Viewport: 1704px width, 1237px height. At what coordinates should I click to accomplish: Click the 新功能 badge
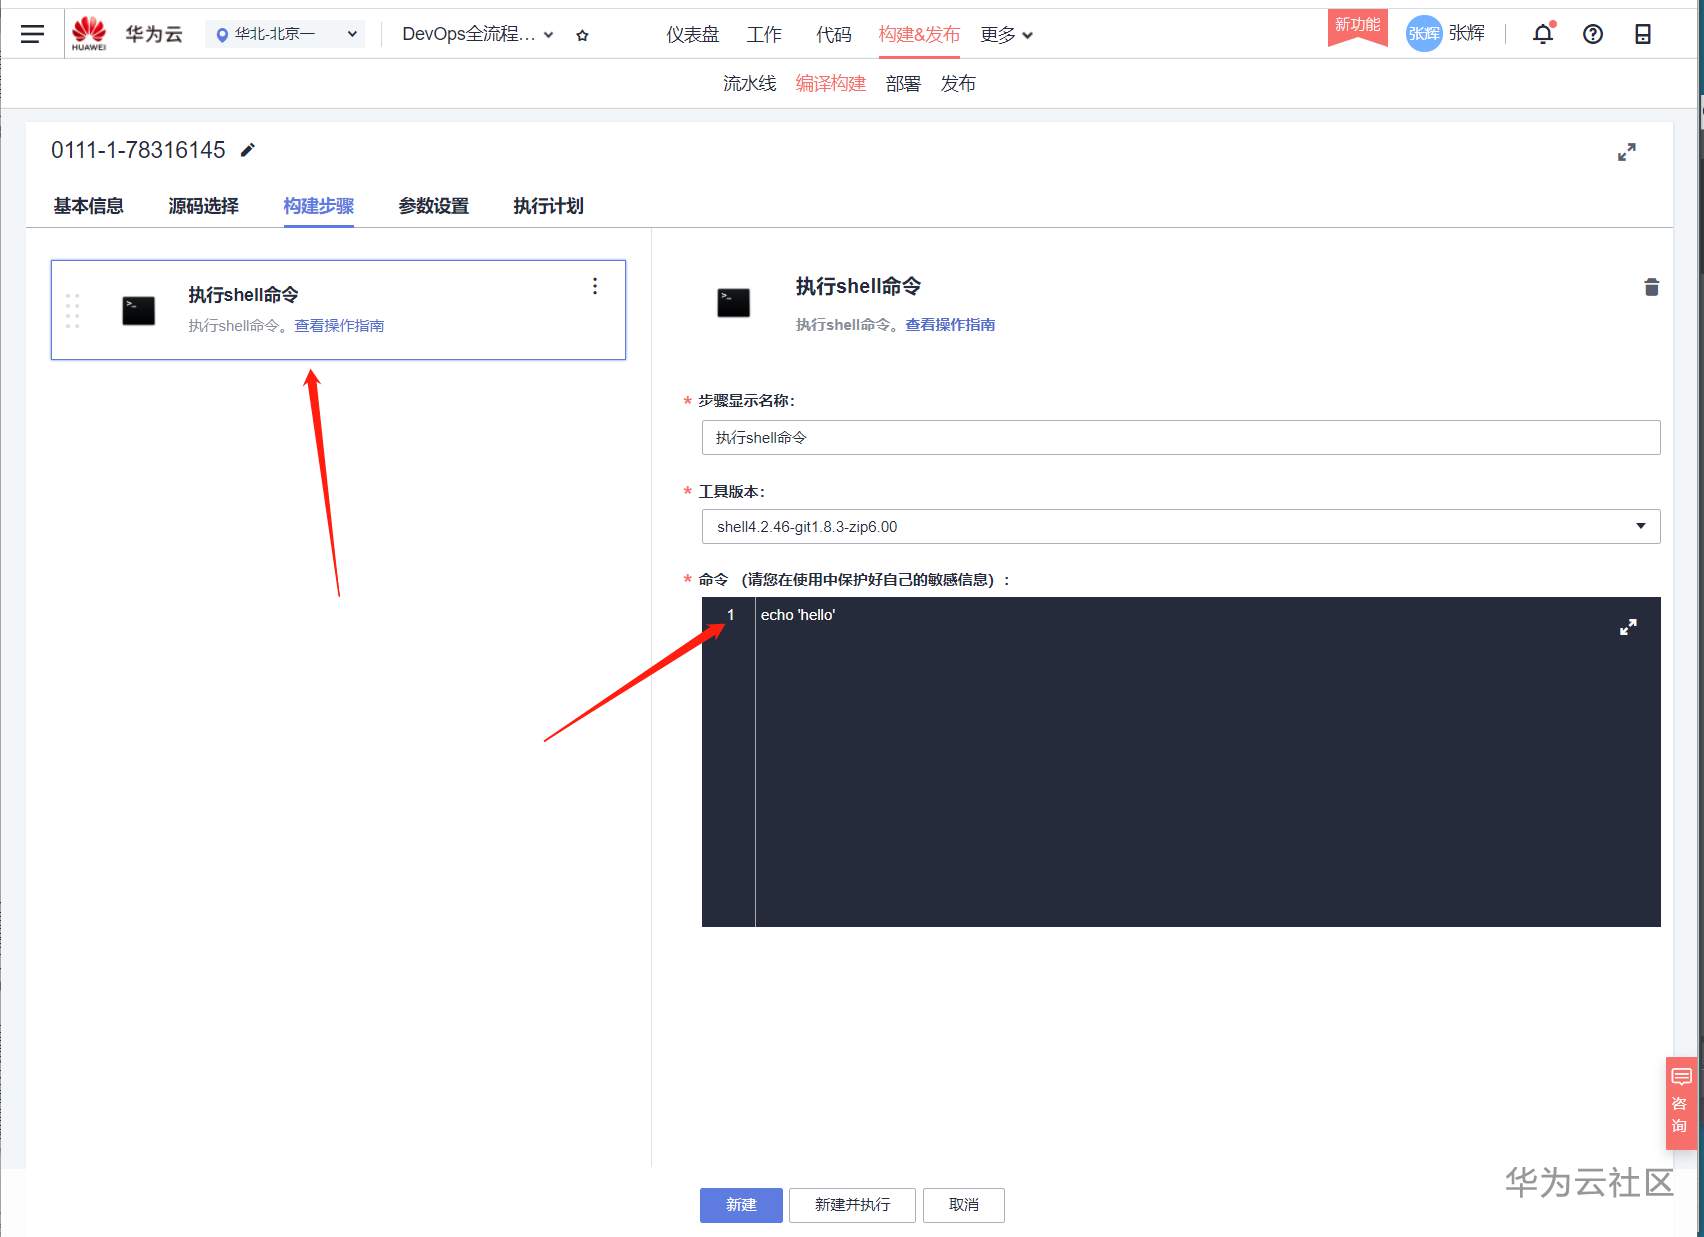tap(1358, 26)
